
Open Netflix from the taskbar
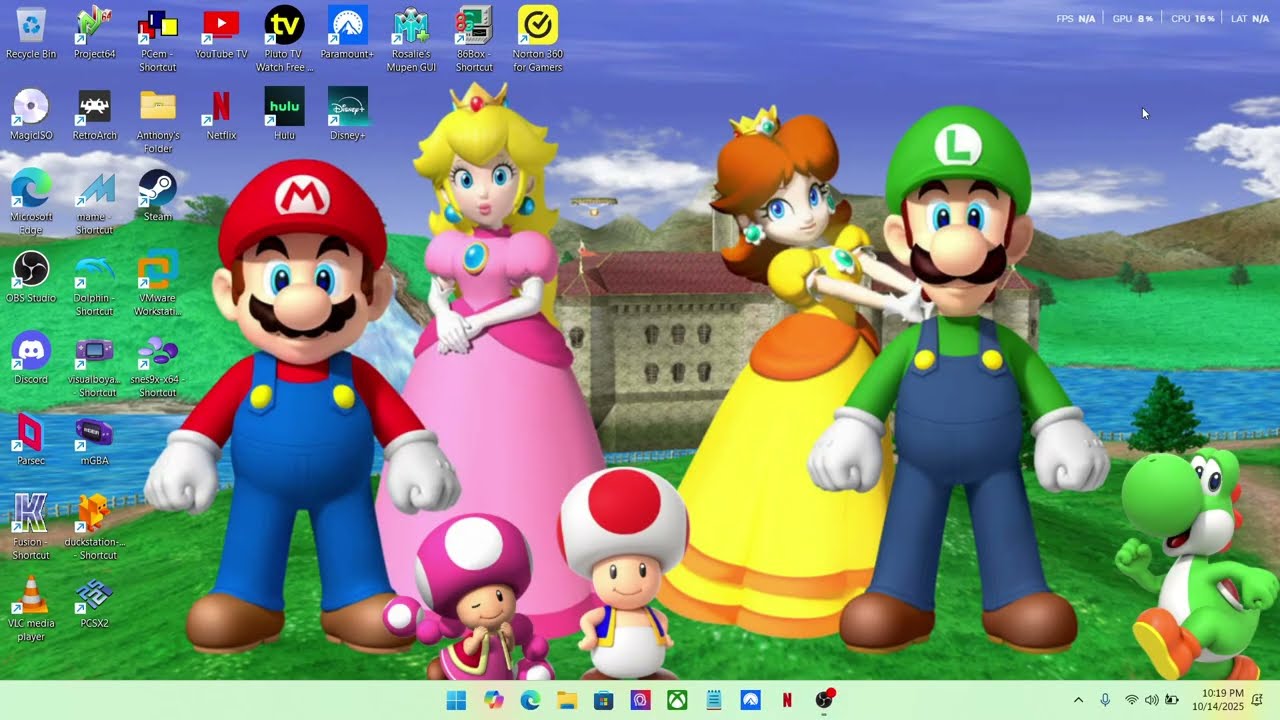pyautogui.click(x=787, y=700)
